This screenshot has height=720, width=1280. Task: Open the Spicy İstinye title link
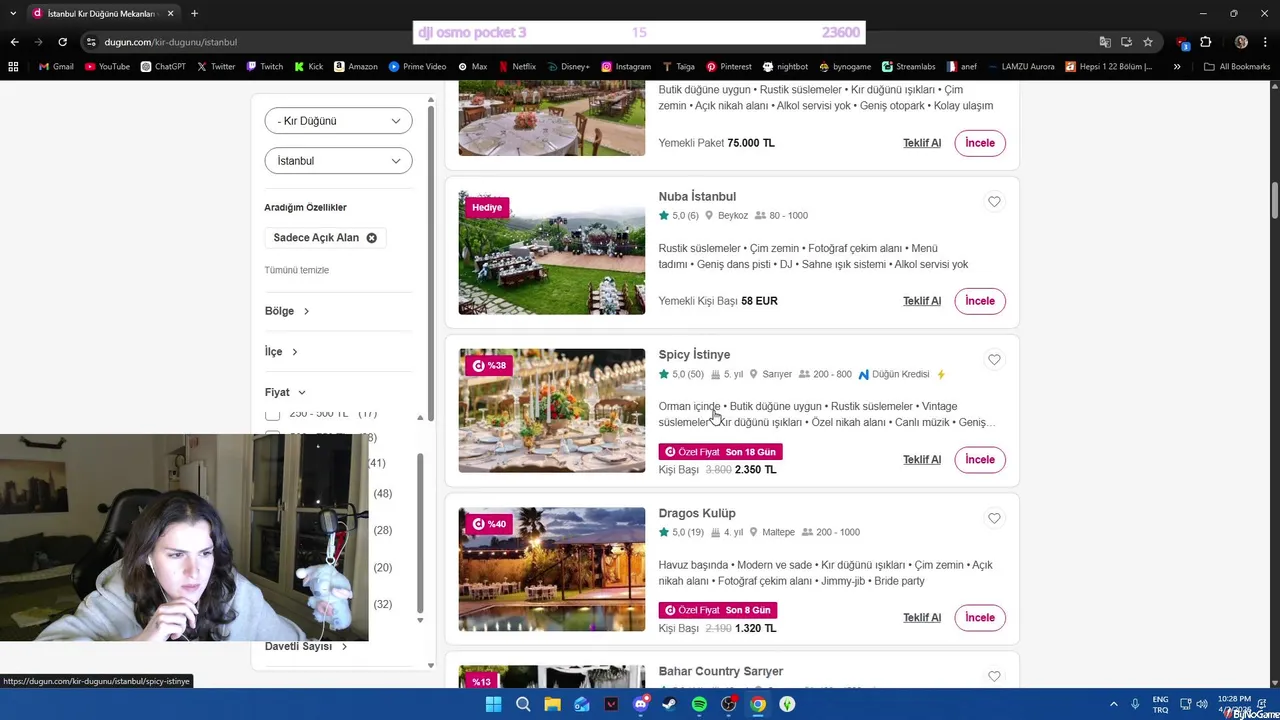click(694, 355)
